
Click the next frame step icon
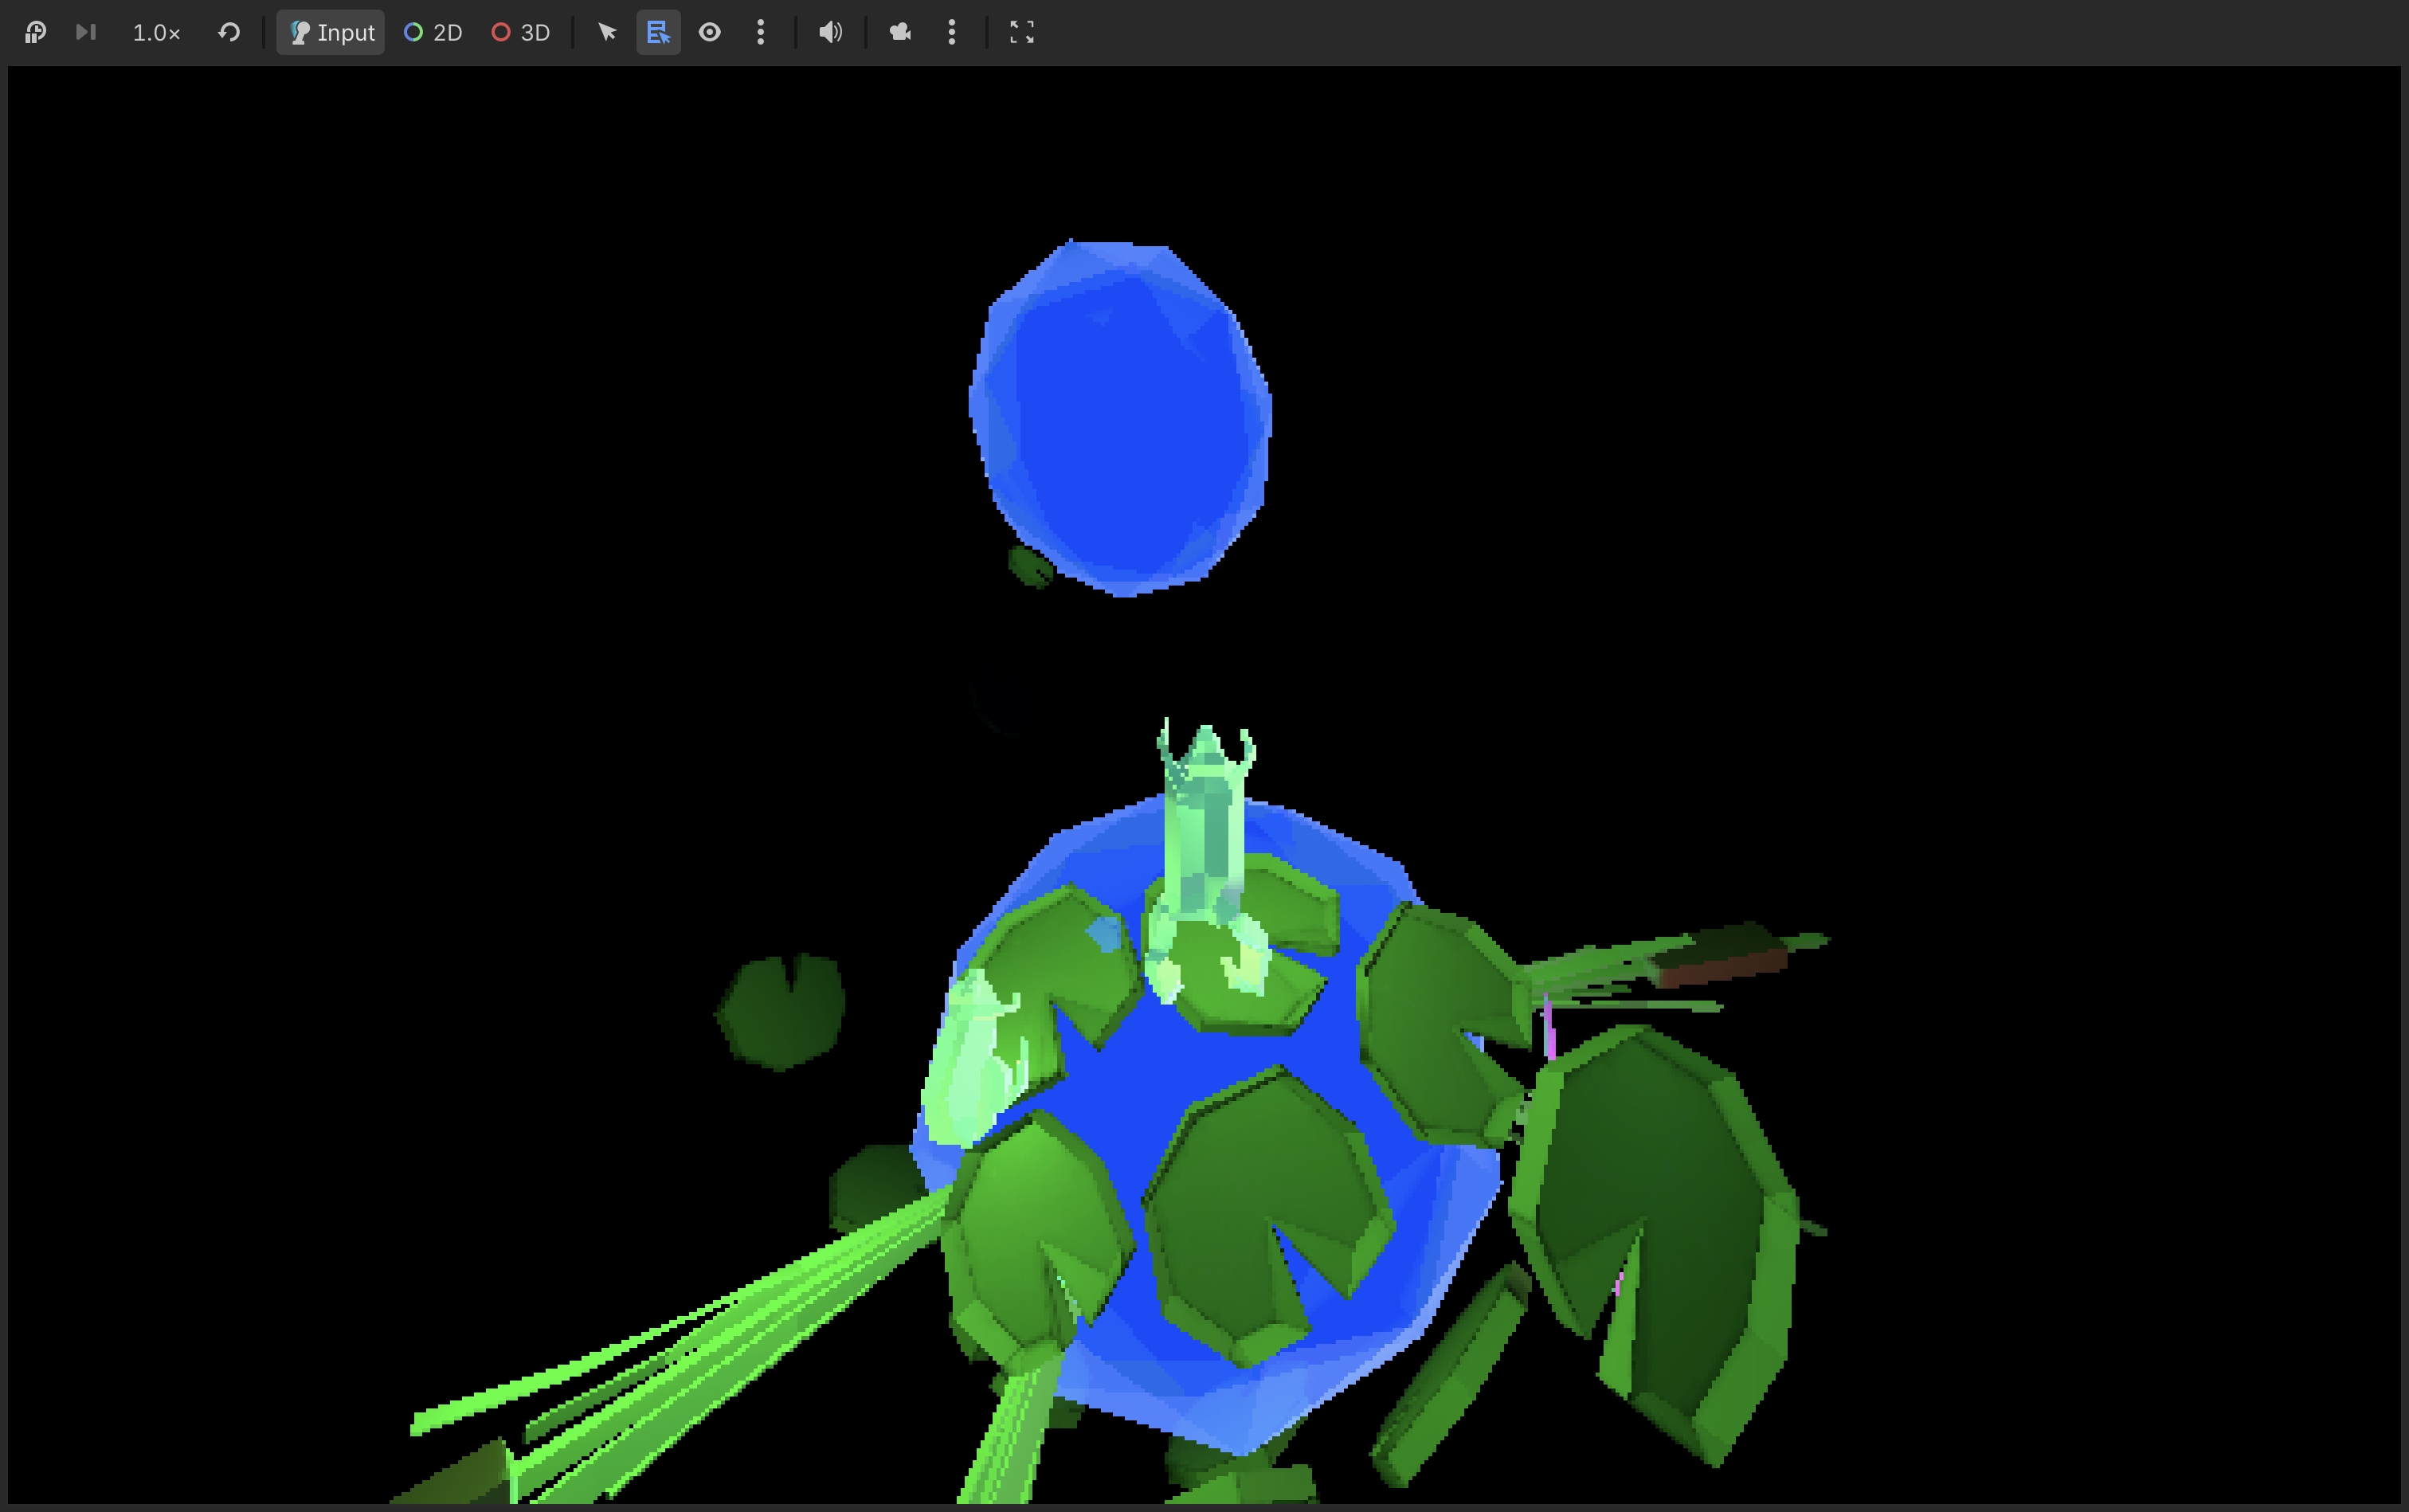tap(86, 32)
